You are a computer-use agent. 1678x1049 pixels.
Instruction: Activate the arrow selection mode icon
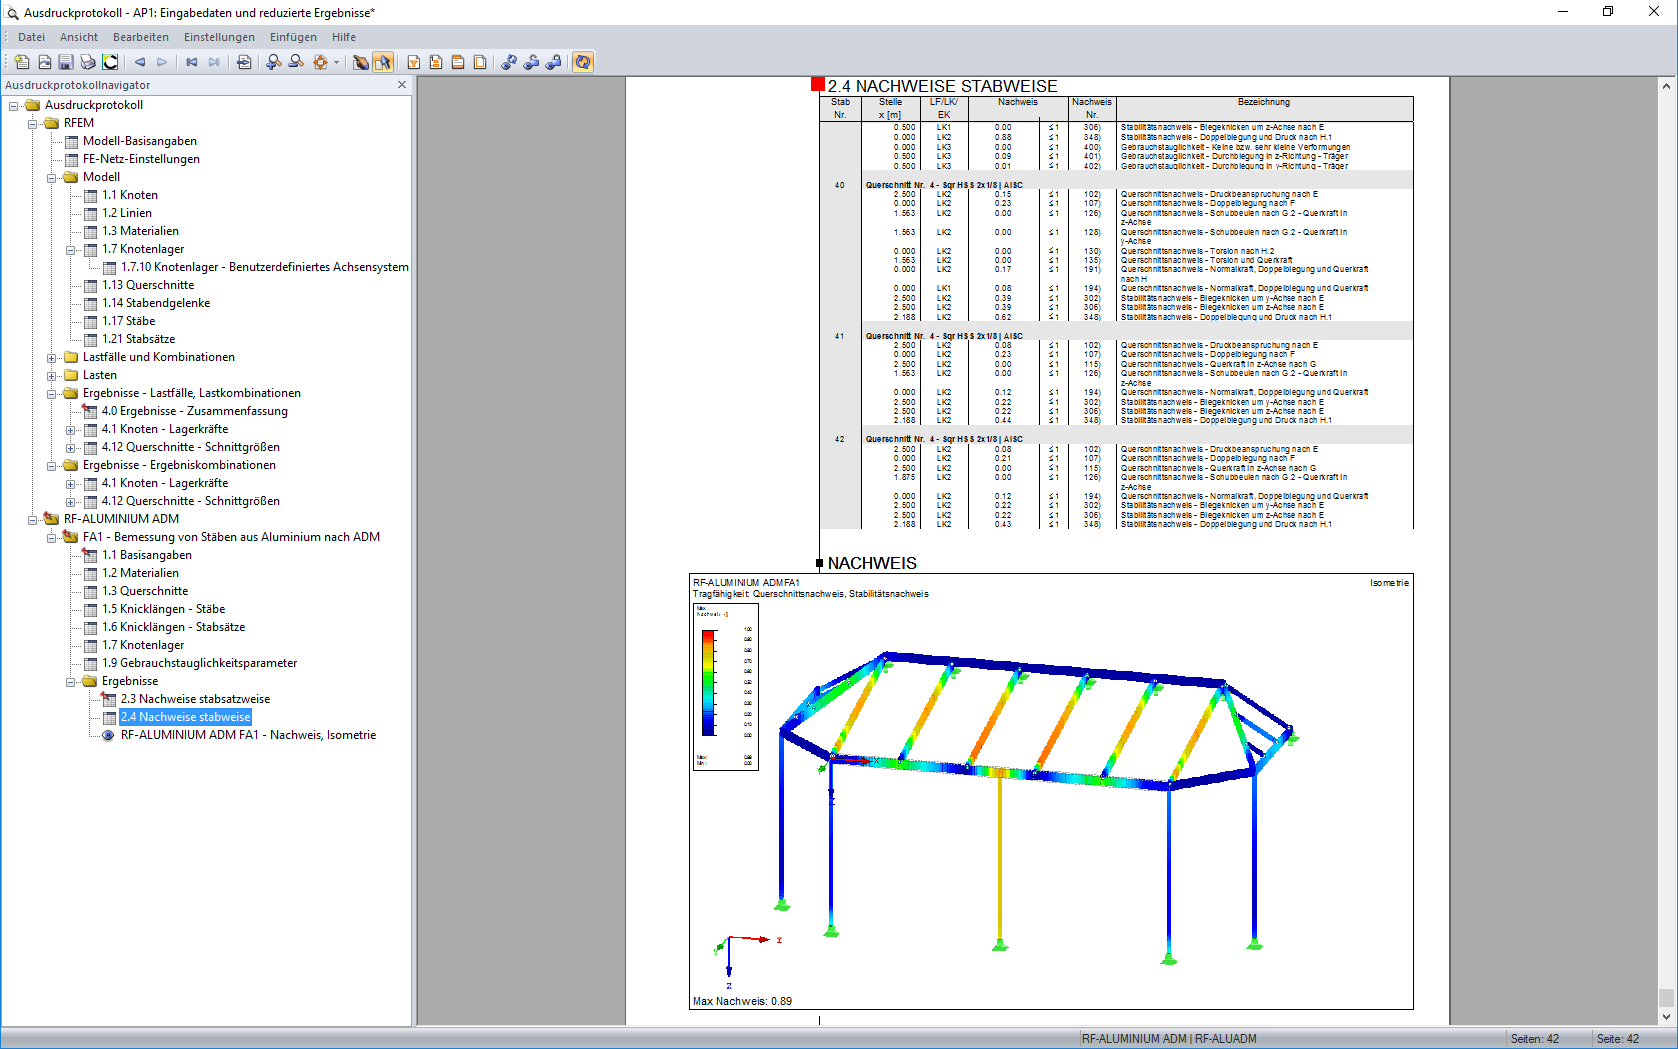pos(383,62)
